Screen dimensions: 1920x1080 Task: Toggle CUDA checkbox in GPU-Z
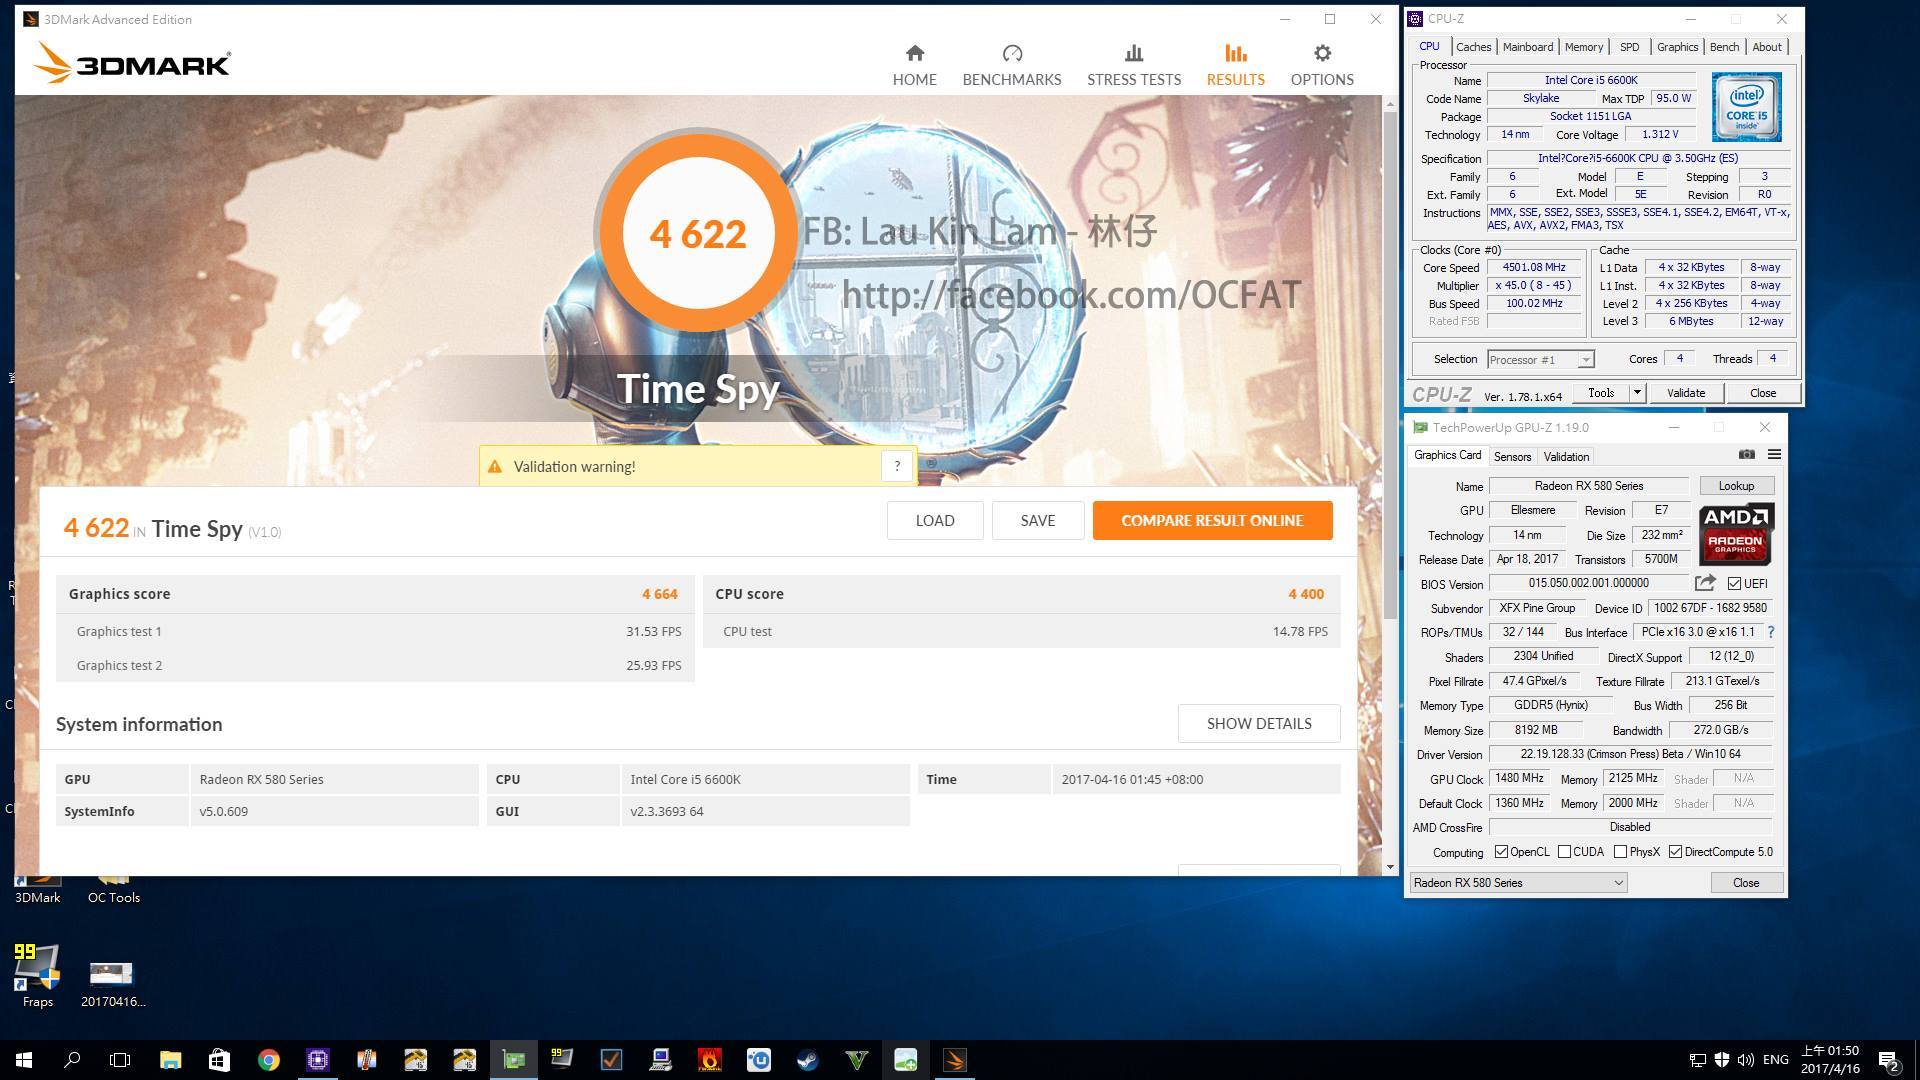click(1564, 852)
